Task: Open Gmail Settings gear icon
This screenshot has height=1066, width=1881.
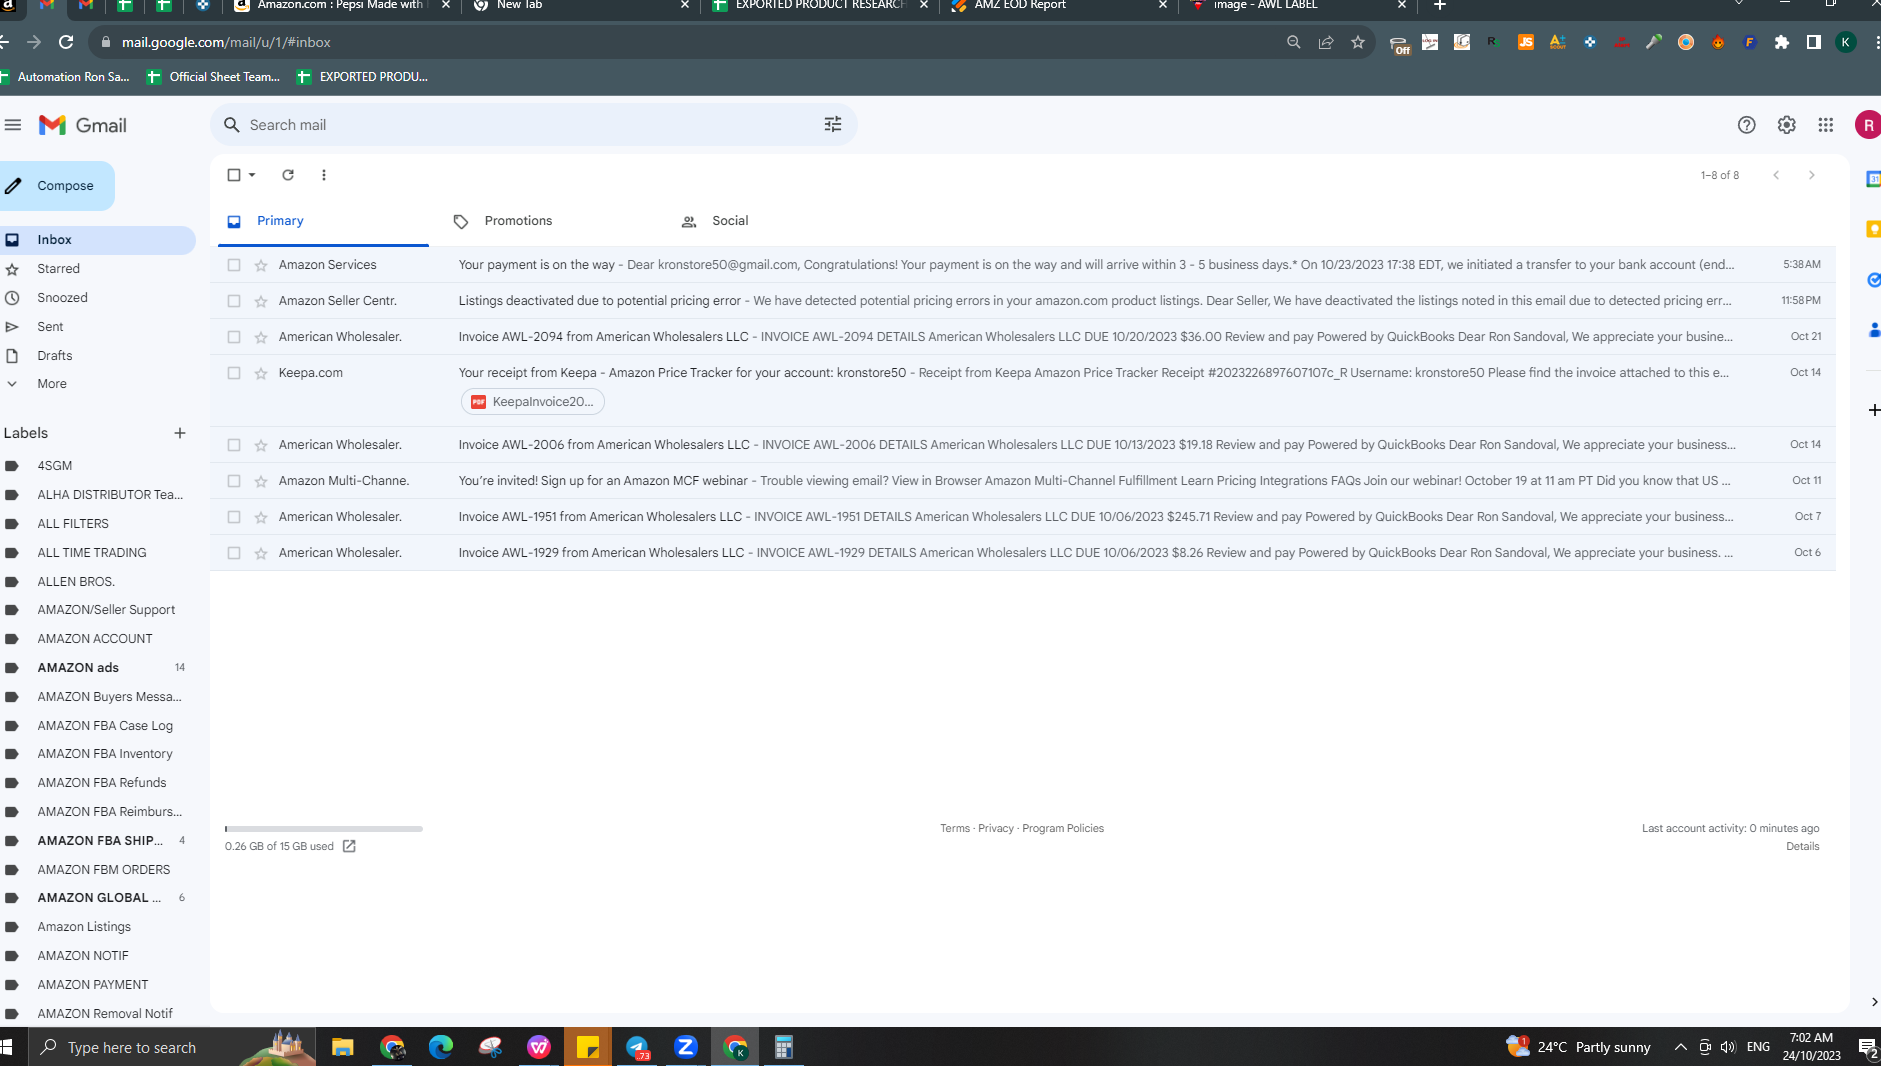Action: [x=1786, y=125]
